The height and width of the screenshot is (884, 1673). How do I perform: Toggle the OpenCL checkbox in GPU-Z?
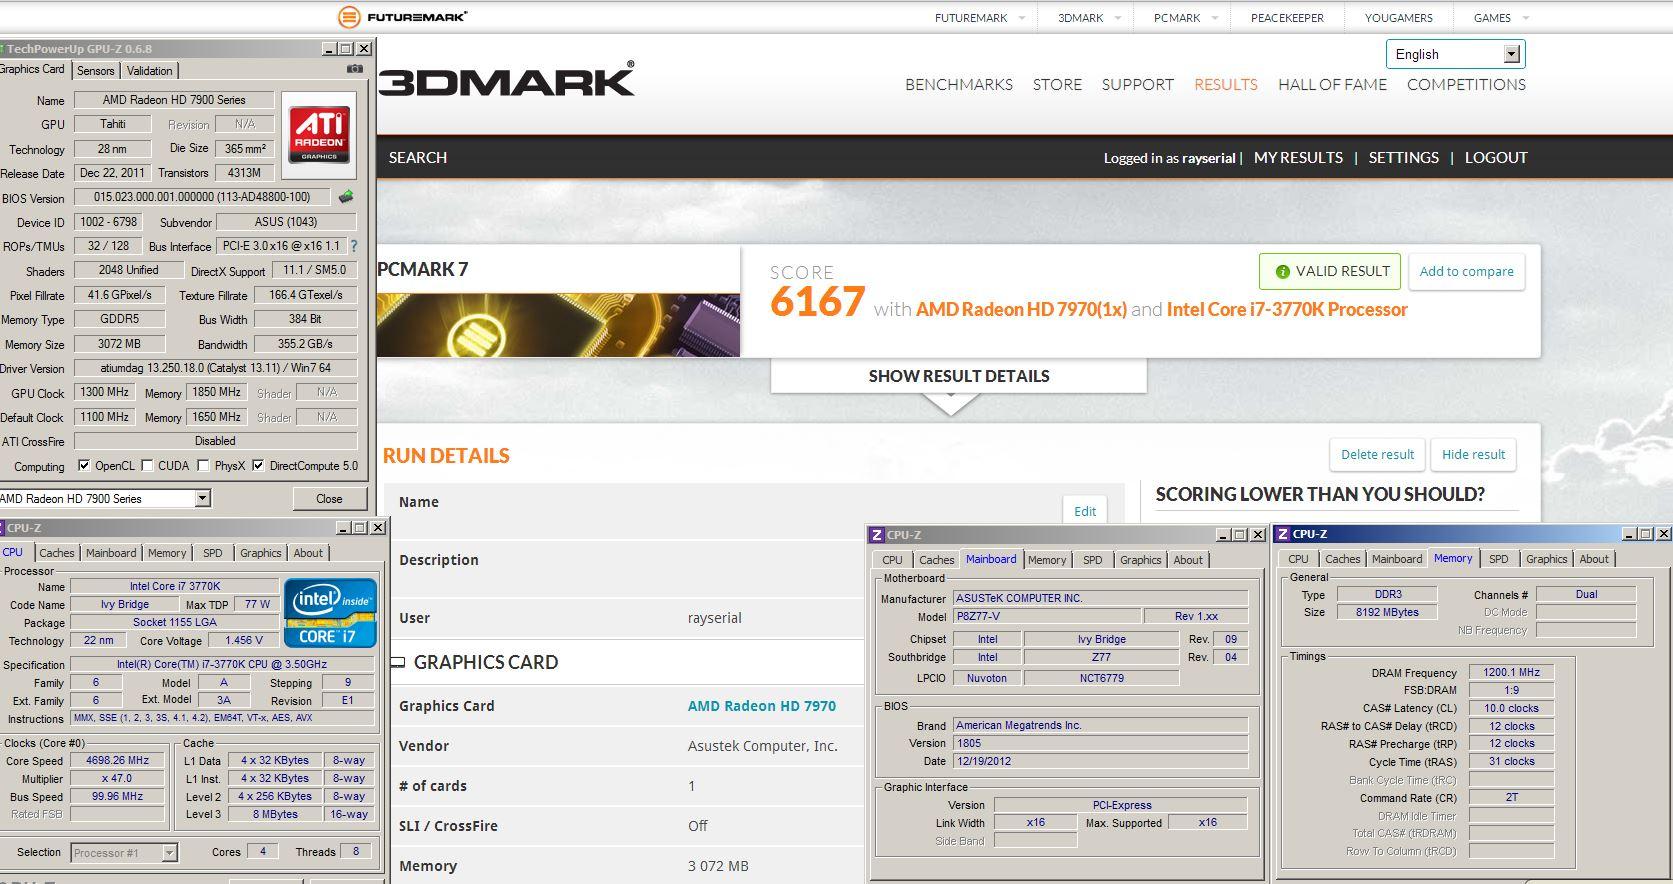click(x=84, y=465)
